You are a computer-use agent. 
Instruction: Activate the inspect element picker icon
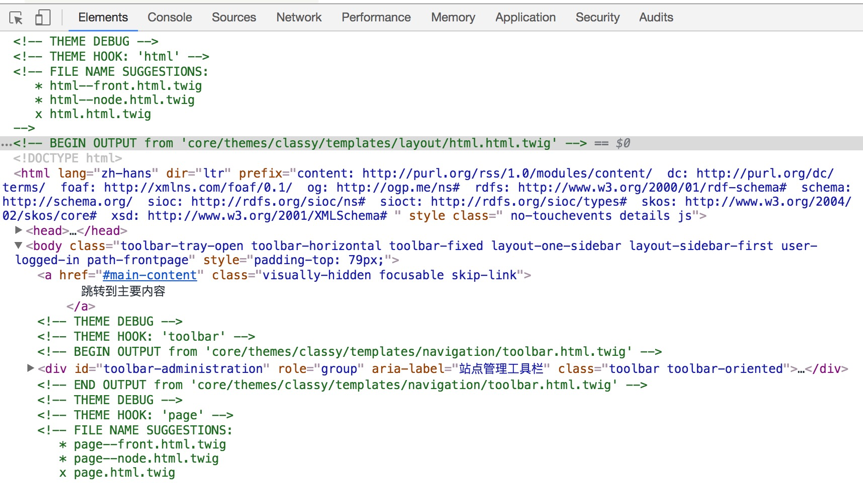pos(16,18)
